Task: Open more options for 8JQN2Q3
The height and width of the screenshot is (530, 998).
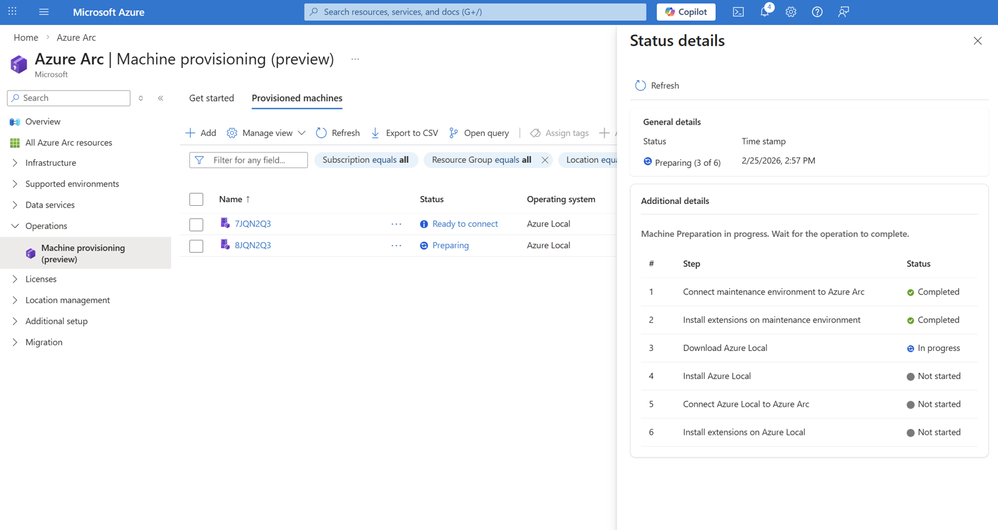Action: 397,246
